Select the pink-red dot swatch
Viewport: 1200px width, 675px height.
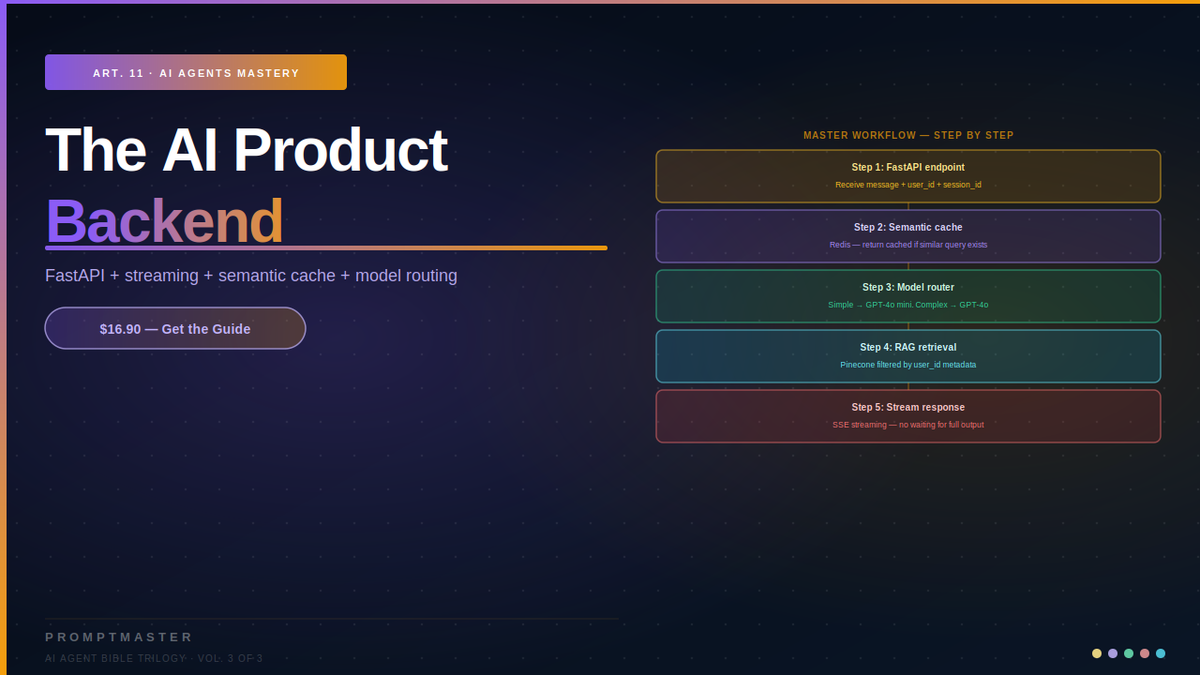click(1145, 653)
